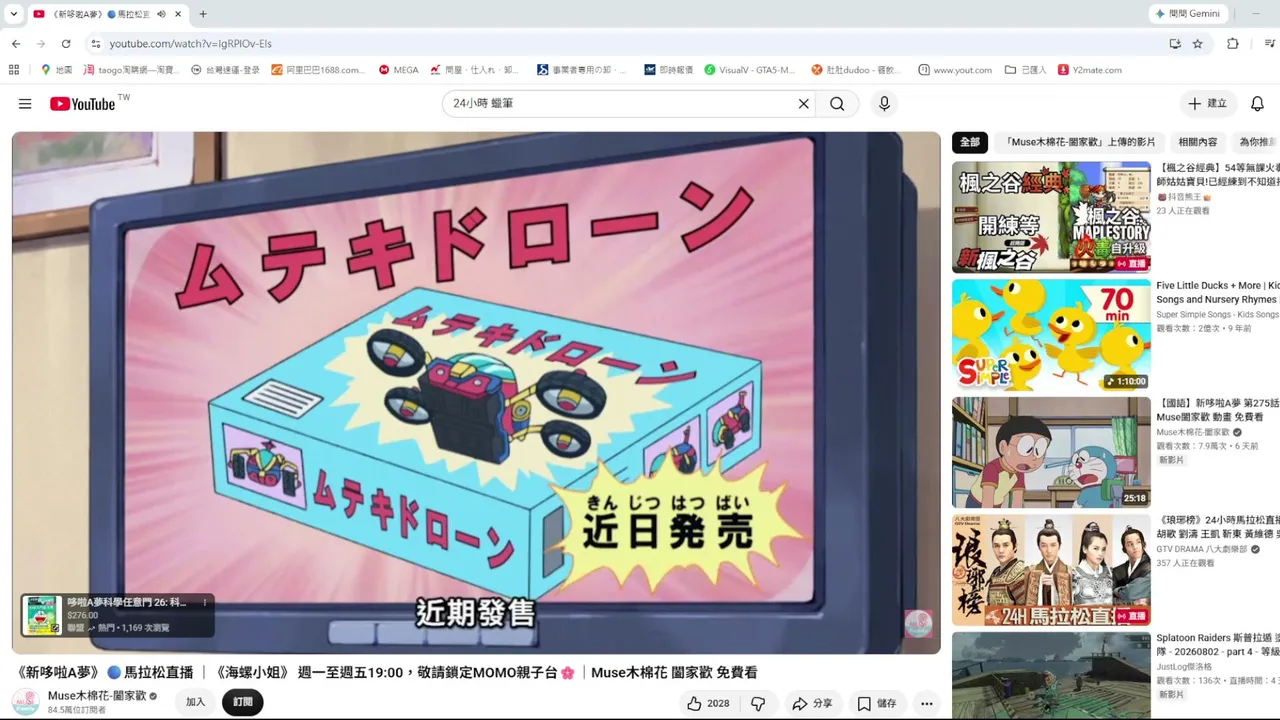Viewport: 1280px width, 720px height.
Task: Open the VisualV - GTA5 bookmark
Action: [749, 70]
